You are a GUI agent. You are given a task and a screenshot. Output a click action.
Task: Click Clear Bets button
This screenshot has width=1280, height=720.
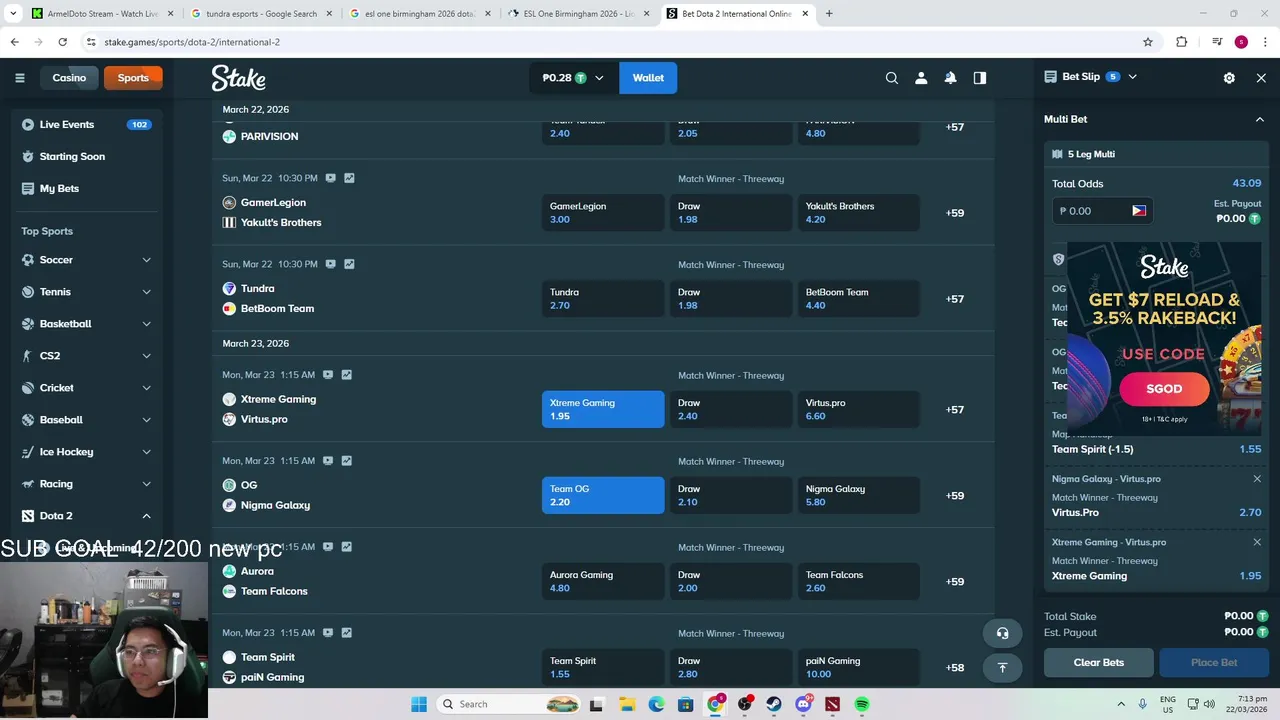[1099, 662]
